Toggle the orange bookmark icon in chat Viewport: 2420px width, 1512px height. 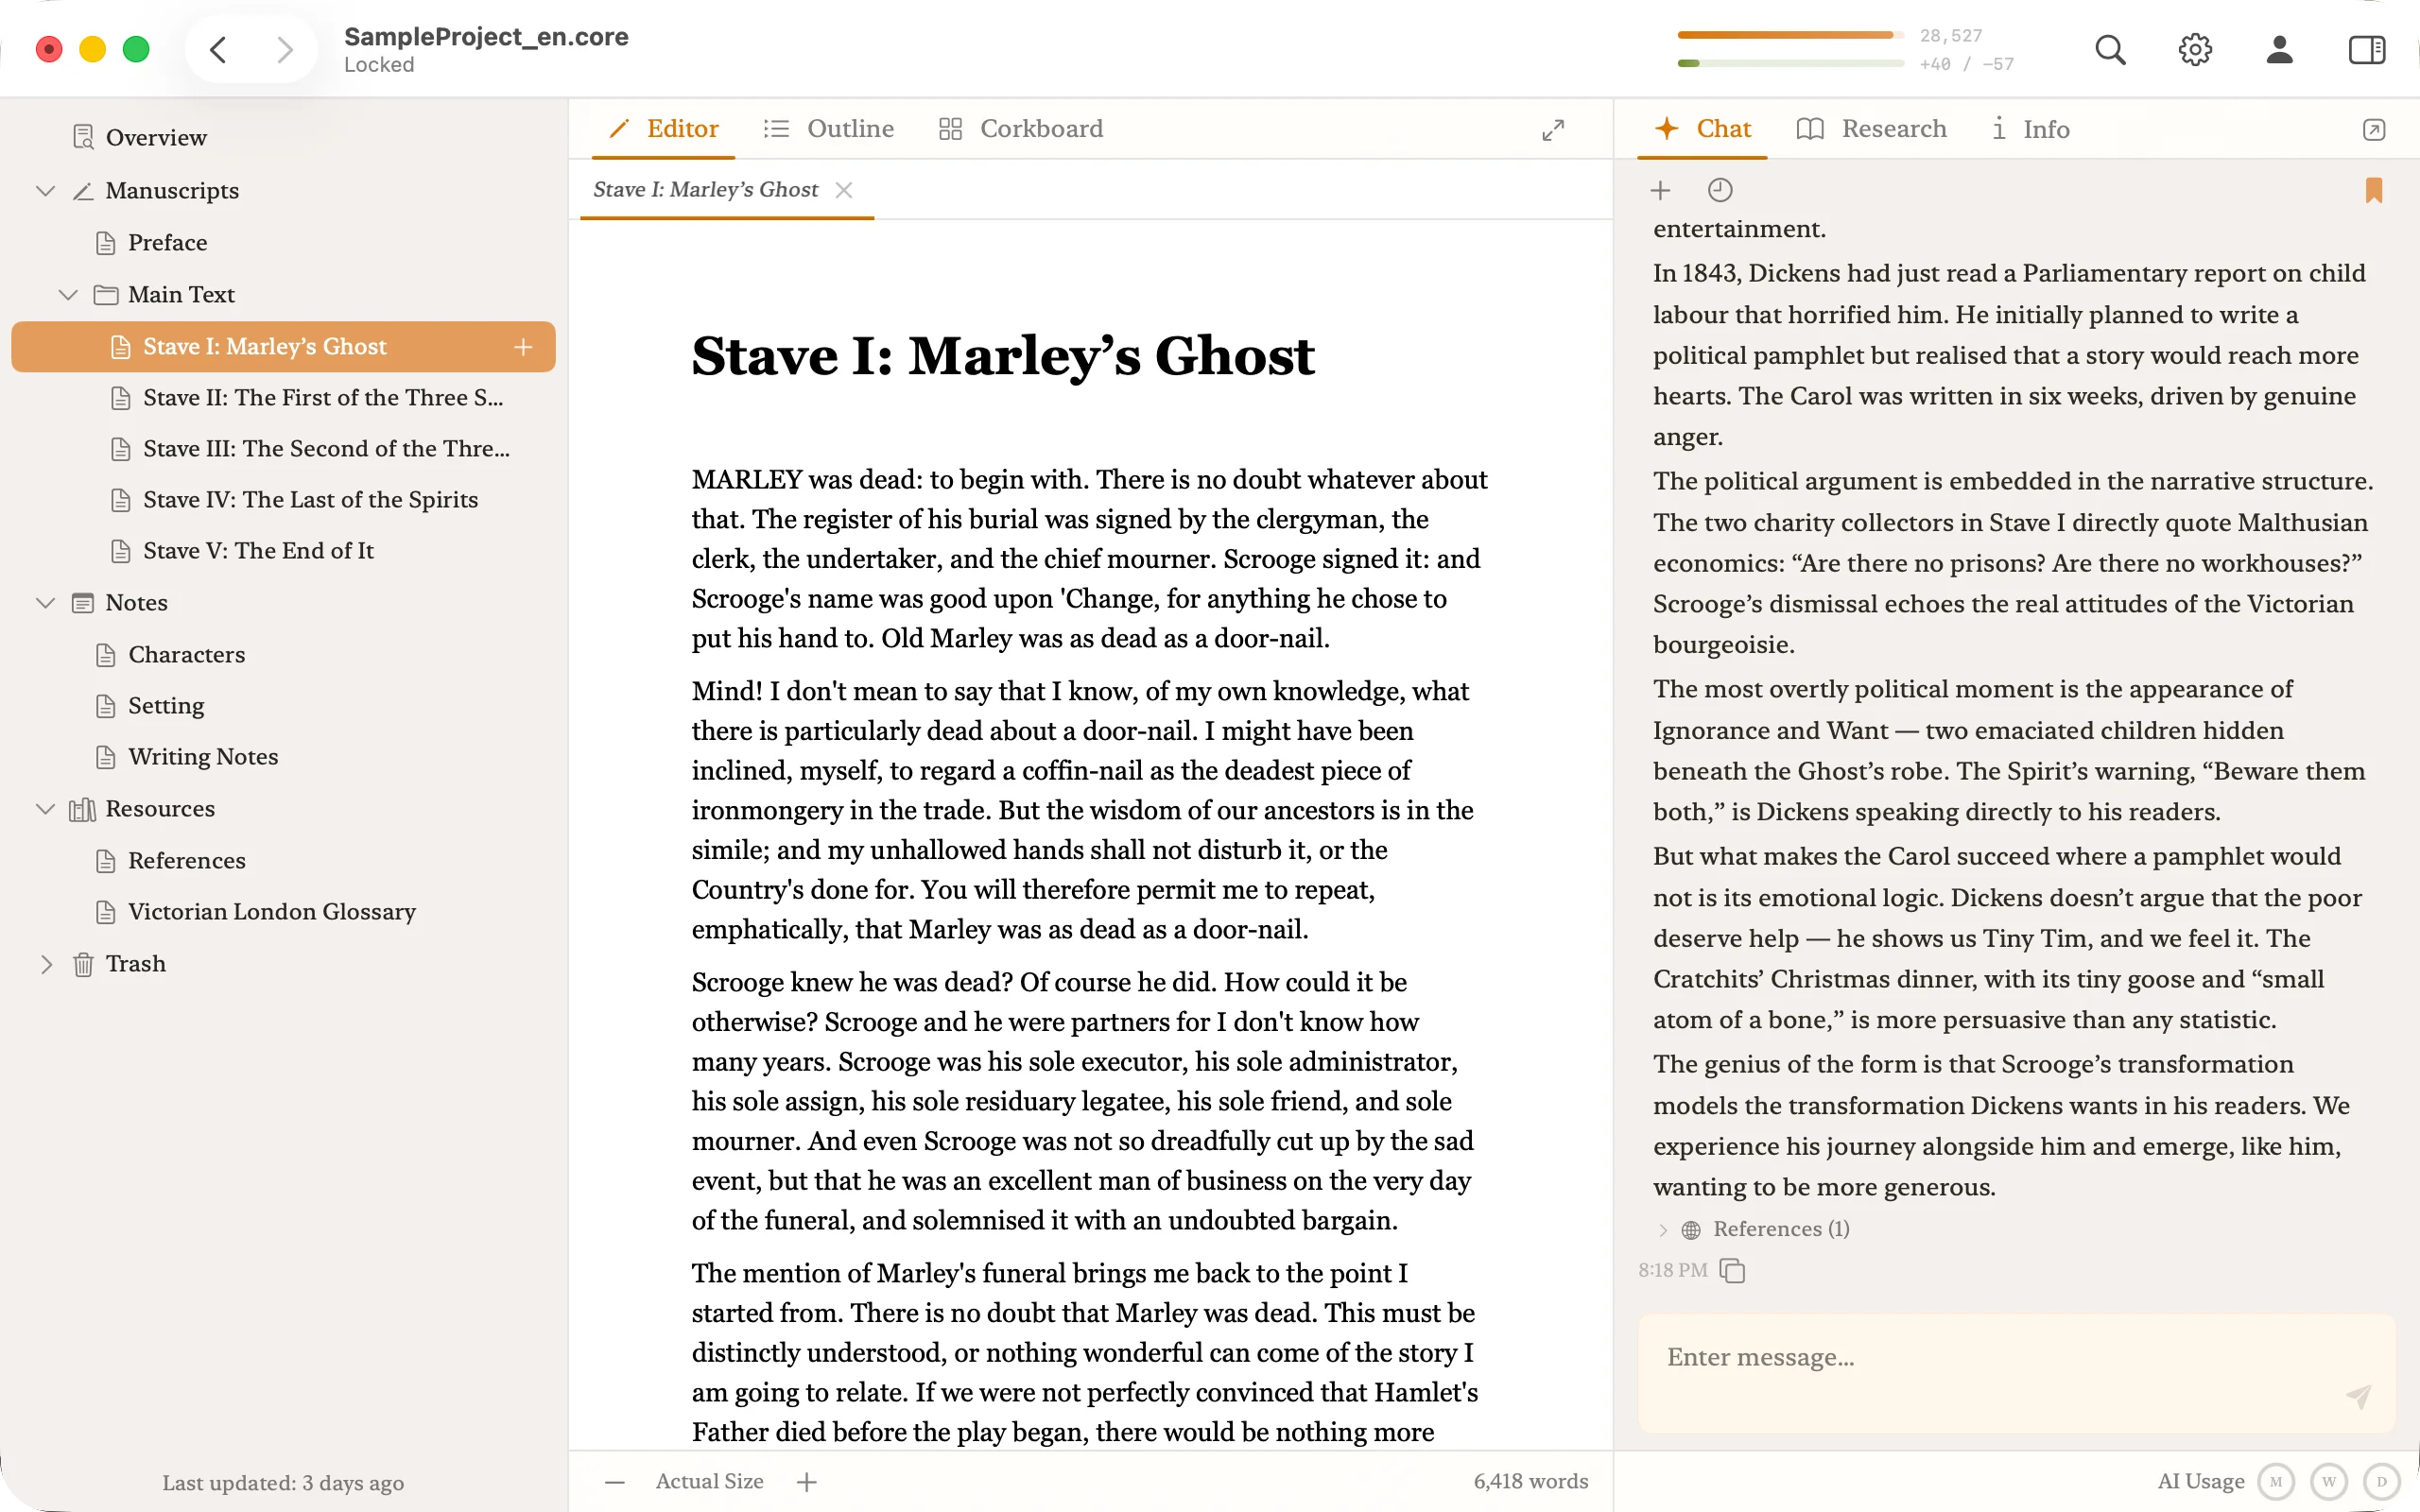2374,190
